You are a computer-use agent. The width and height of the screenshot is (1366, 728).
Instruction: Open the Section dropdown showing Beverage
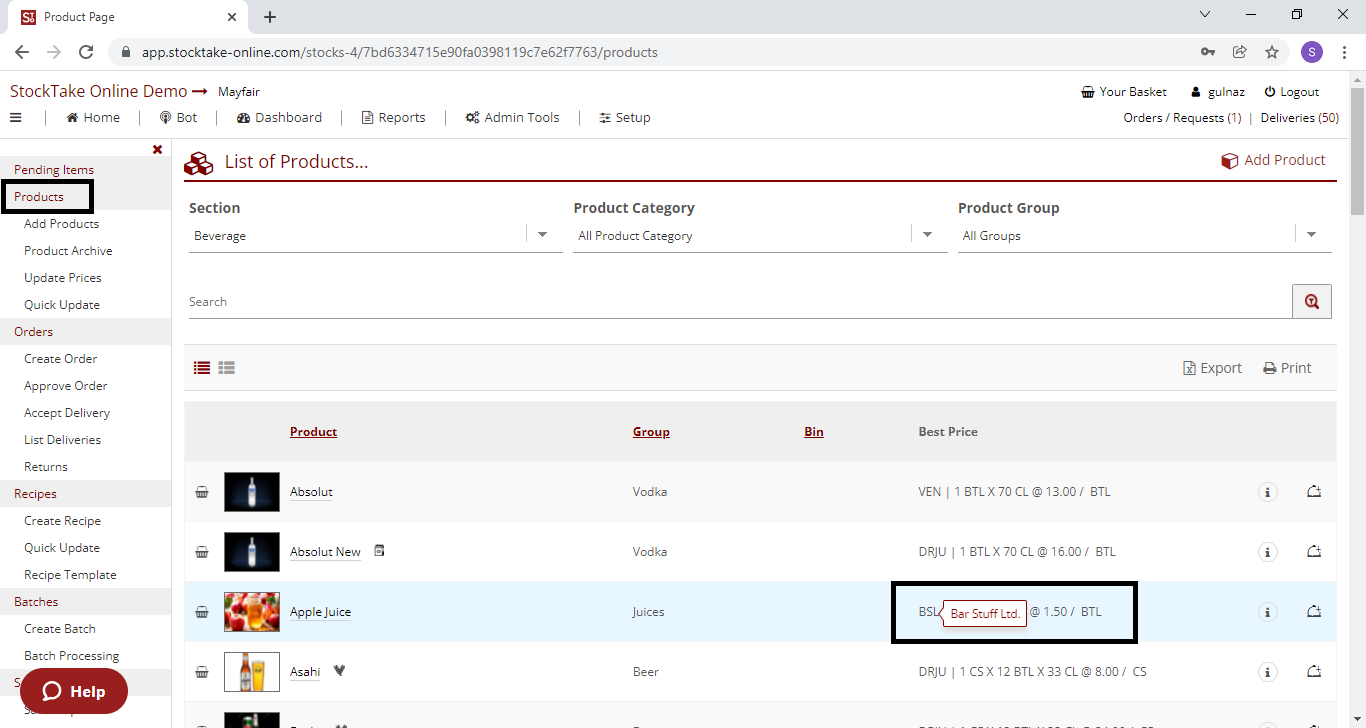click(x=376, y=236)
